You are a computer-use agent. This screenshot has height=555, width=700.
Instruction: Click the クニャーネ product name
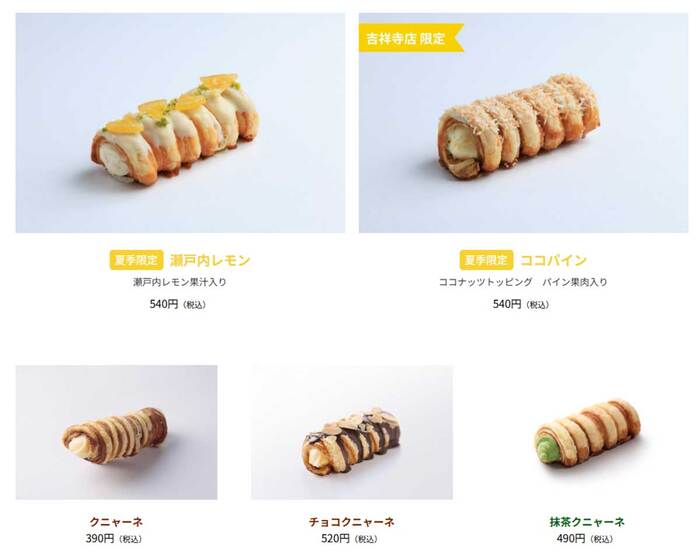tap(116, 522)
